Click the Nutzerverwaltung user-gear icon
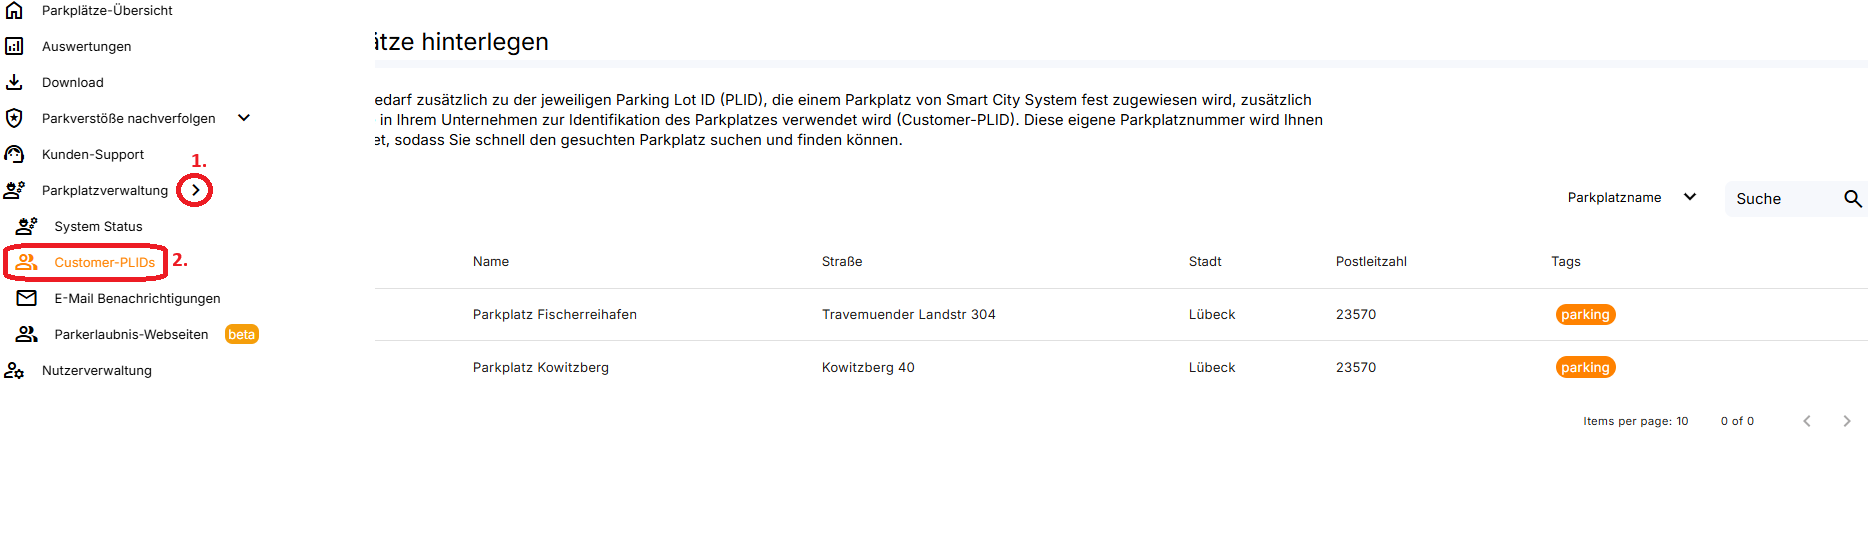 click(x=14, y=370)
